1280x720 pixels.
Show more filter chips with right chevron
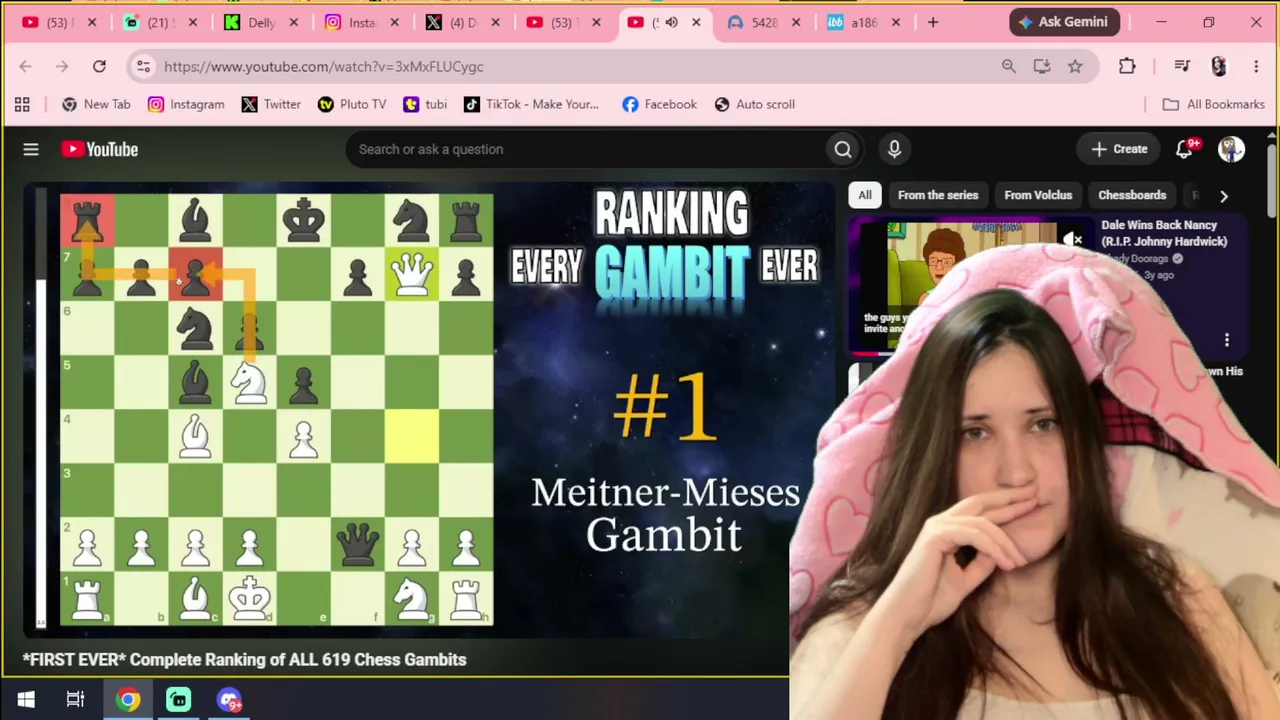tap(1223, 196)
